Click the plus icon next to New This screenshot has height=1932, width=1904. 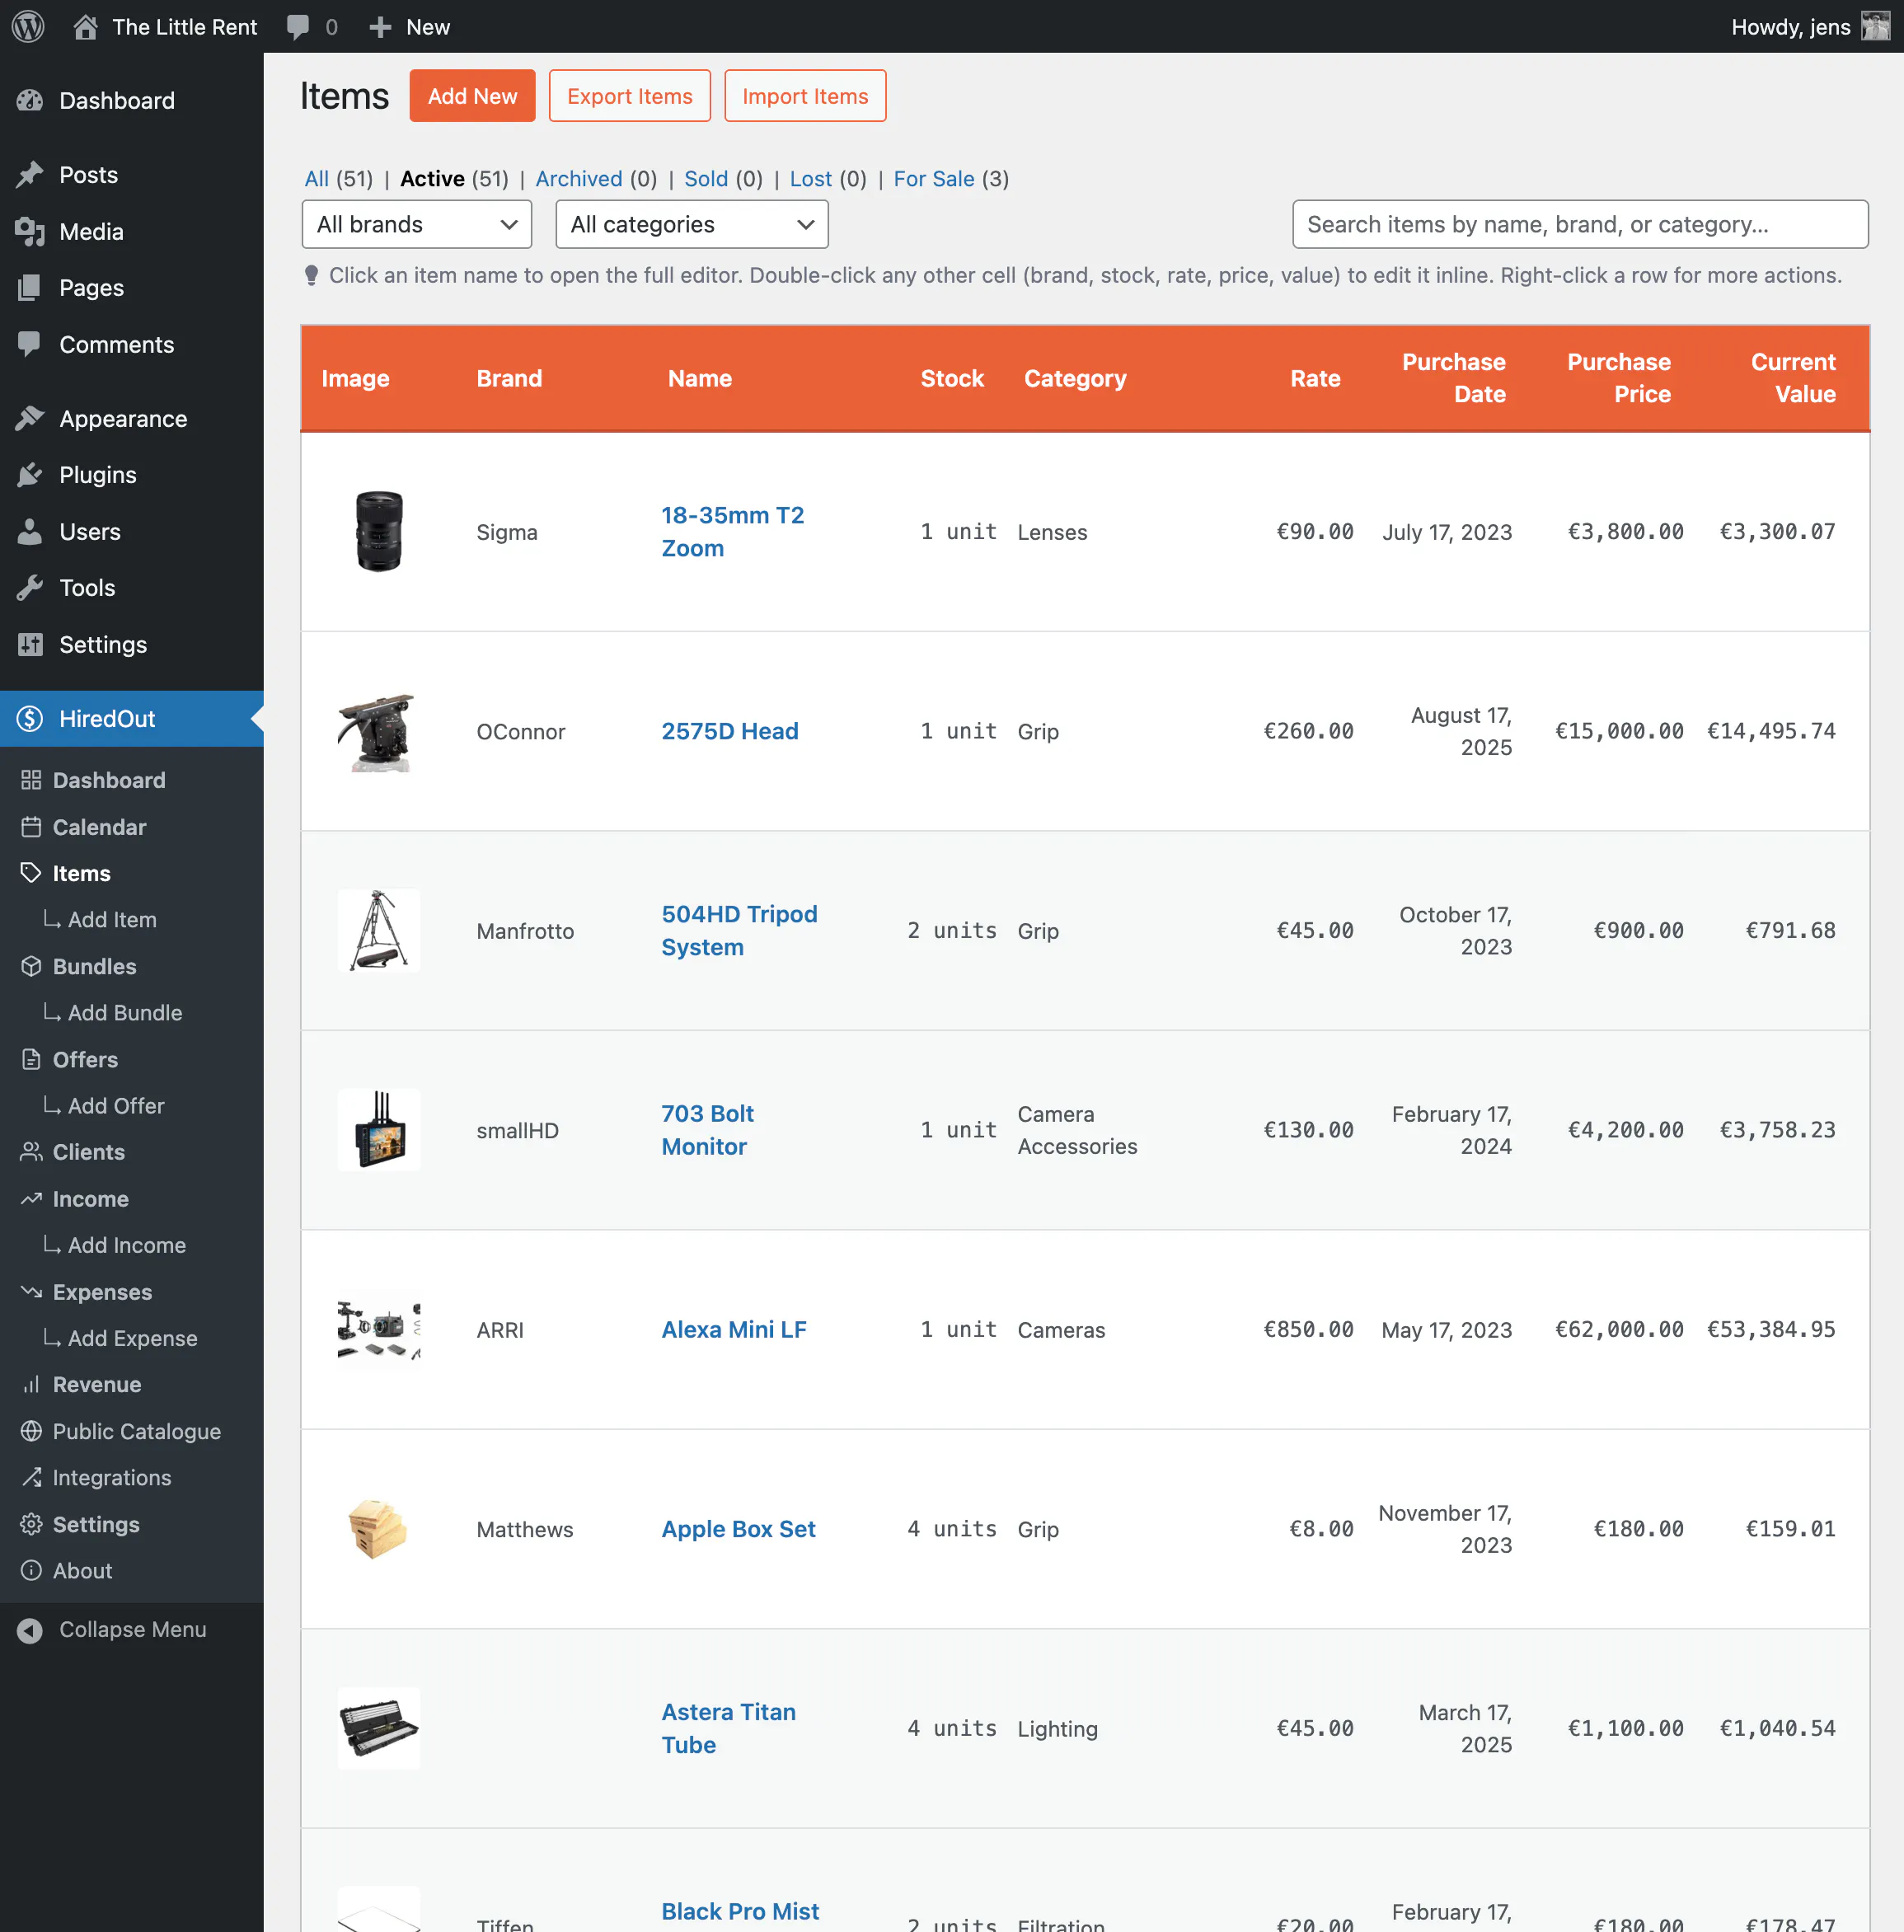pos(380,27)
